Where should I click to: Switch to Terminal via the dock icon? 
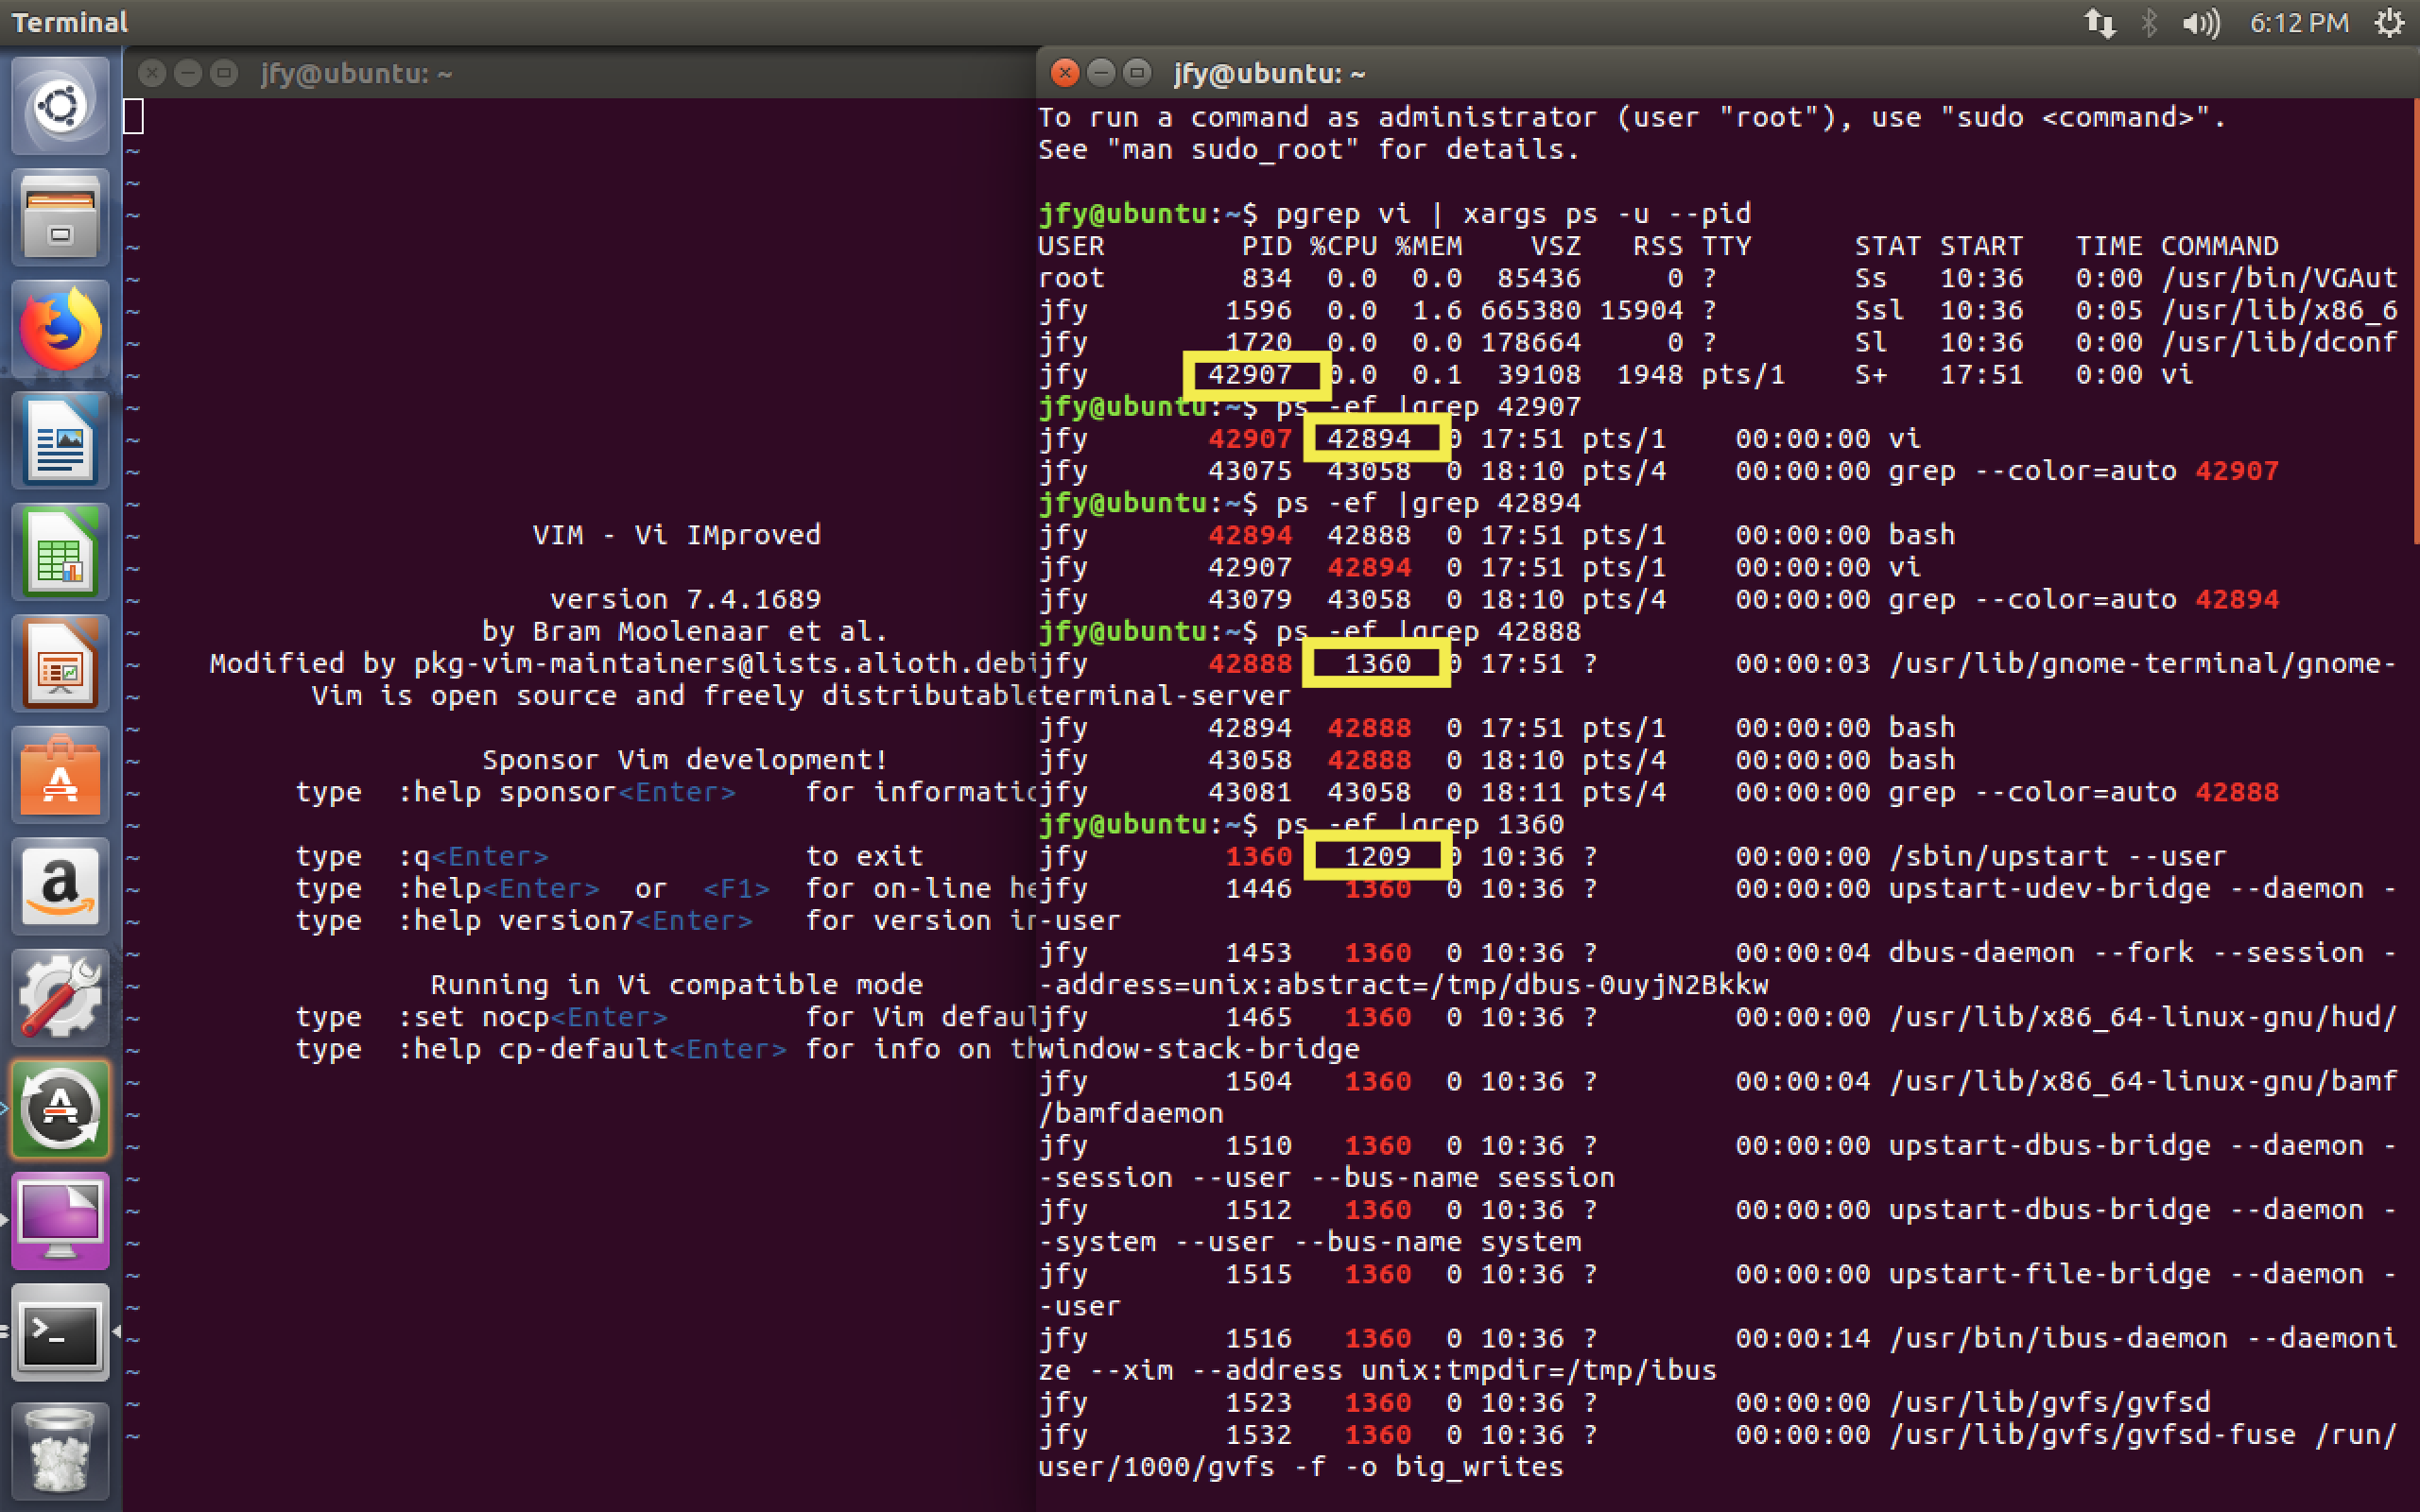(x=60, y=1333)
